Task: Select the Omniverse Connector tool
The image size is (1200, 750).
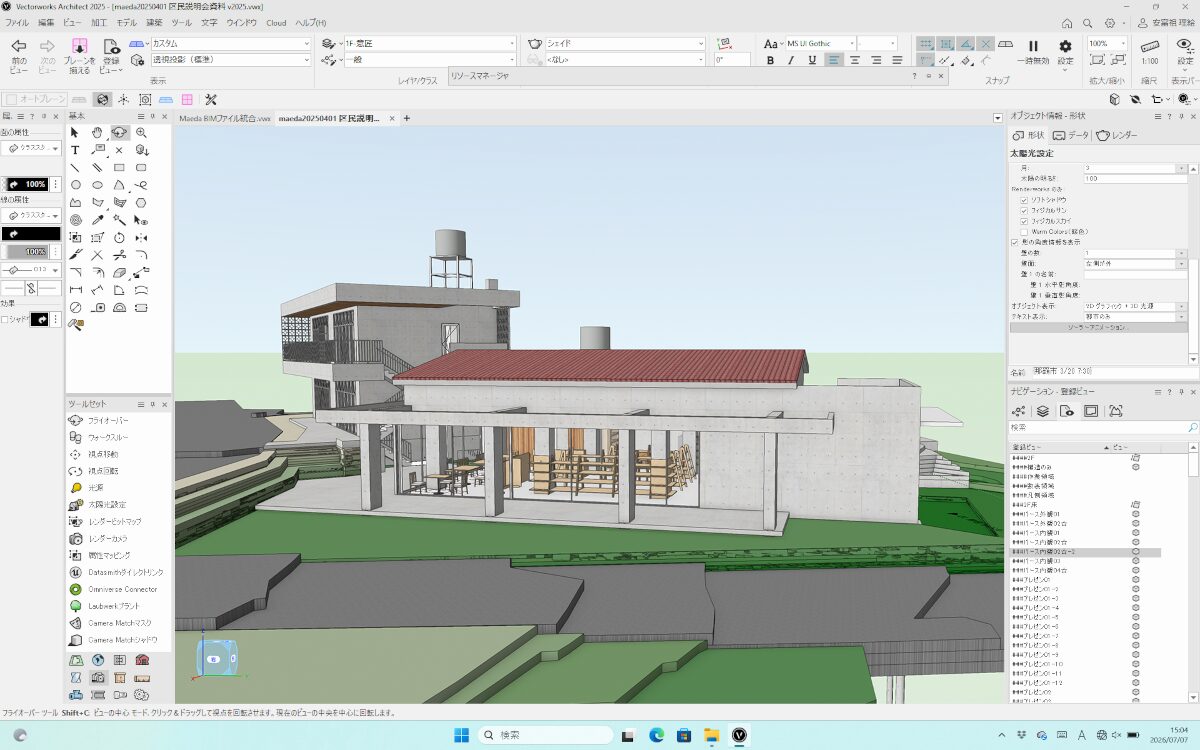Action: [123, 589]
